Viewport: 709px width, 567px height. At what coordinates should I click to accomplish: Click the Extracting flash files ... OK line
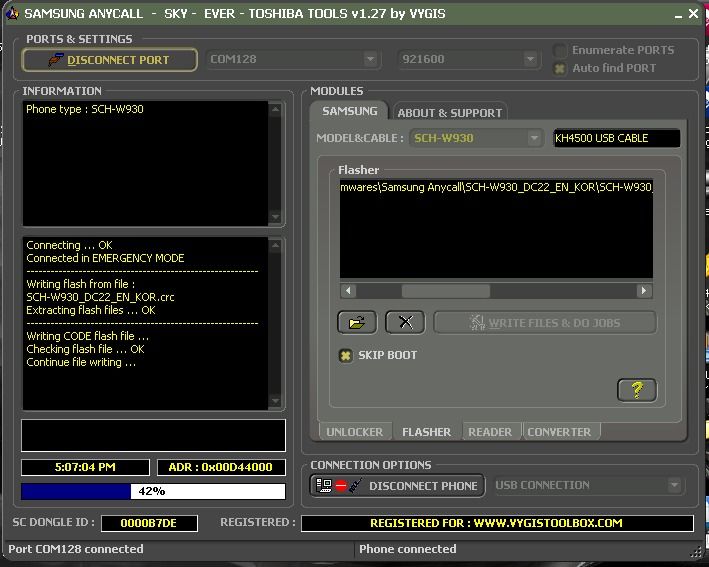click(91, 310)
